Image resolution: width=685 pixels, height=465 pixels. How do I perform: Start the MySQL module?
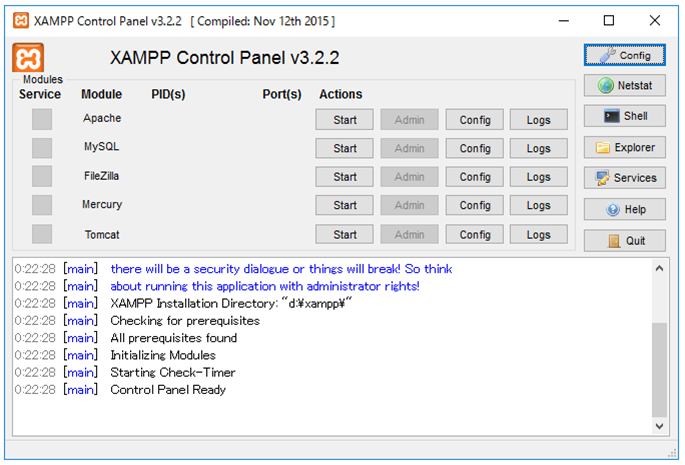(x=345, y=148)
